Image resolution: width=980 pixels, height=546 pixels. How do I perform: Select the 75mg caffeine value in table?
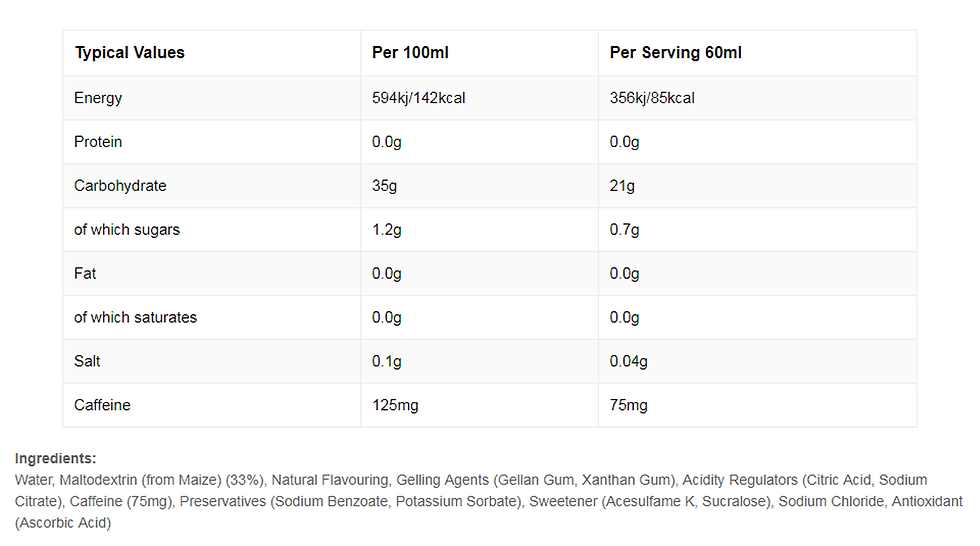(629, 405)
